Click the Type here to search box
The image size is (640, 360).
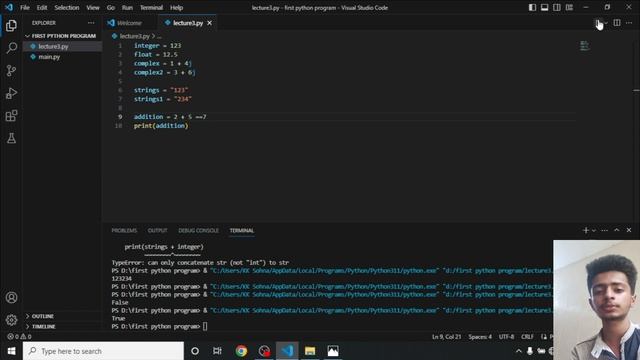click(x=103, y=351)
